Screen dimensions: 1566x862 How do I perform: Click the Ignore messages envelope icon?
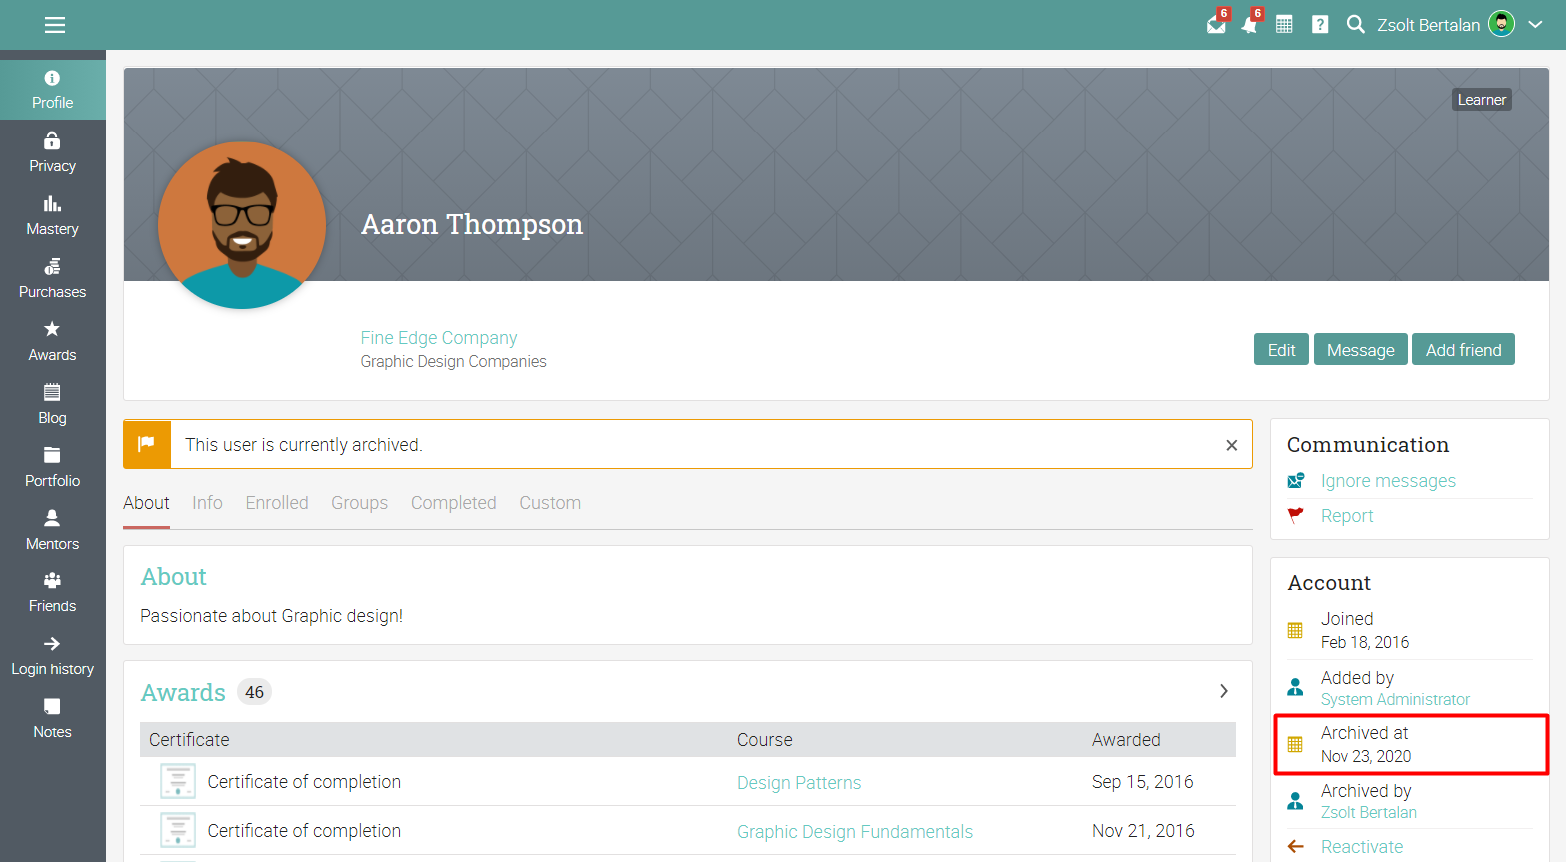pyautogui.click(x=1296, y=481)
